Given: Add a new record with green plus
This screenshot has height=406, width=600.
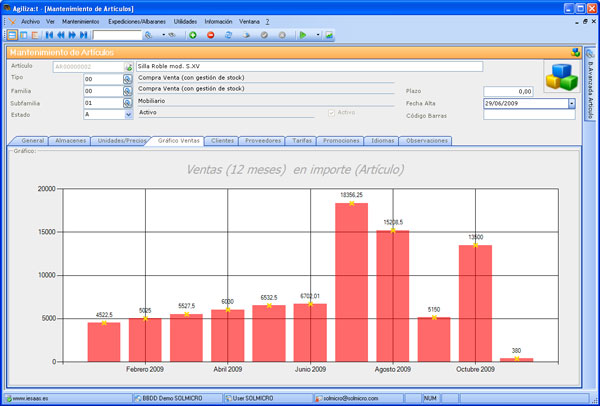Looking at the screenshot, I should tap(193, 35).
